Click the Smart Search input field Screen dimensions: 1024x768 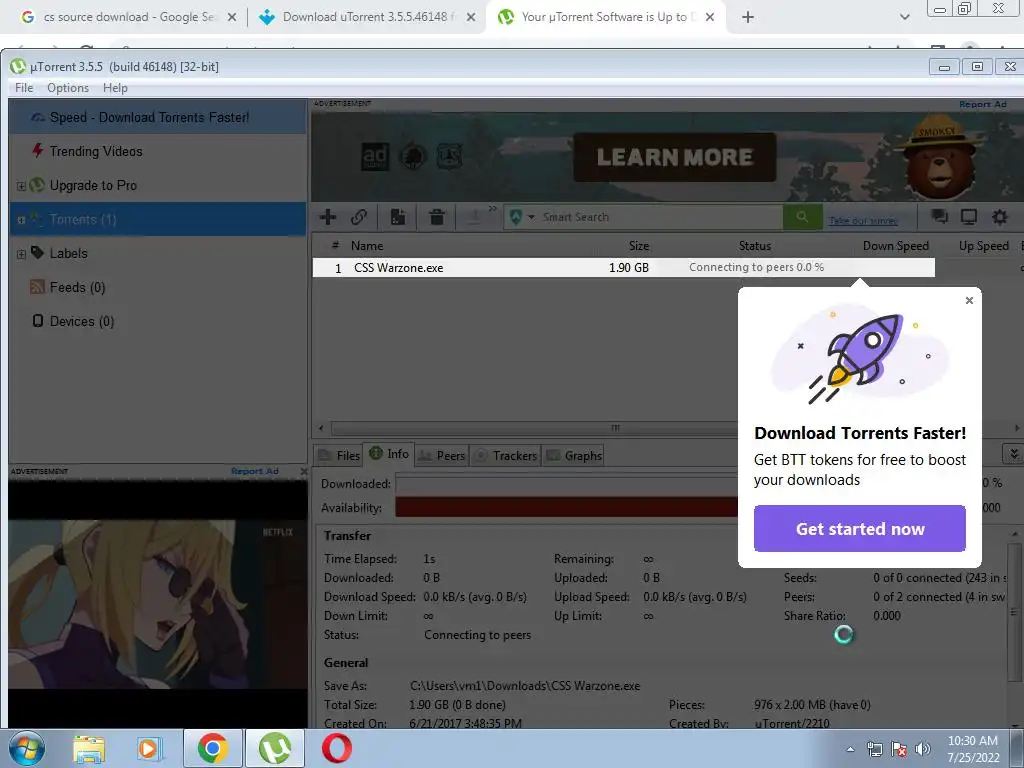click(660, 217)
